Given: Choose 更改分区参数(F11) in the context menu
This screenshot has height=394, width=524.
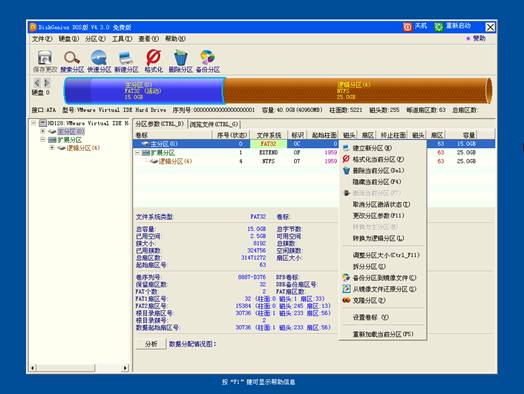Looking at the screenshot, I should click(383, 216).
